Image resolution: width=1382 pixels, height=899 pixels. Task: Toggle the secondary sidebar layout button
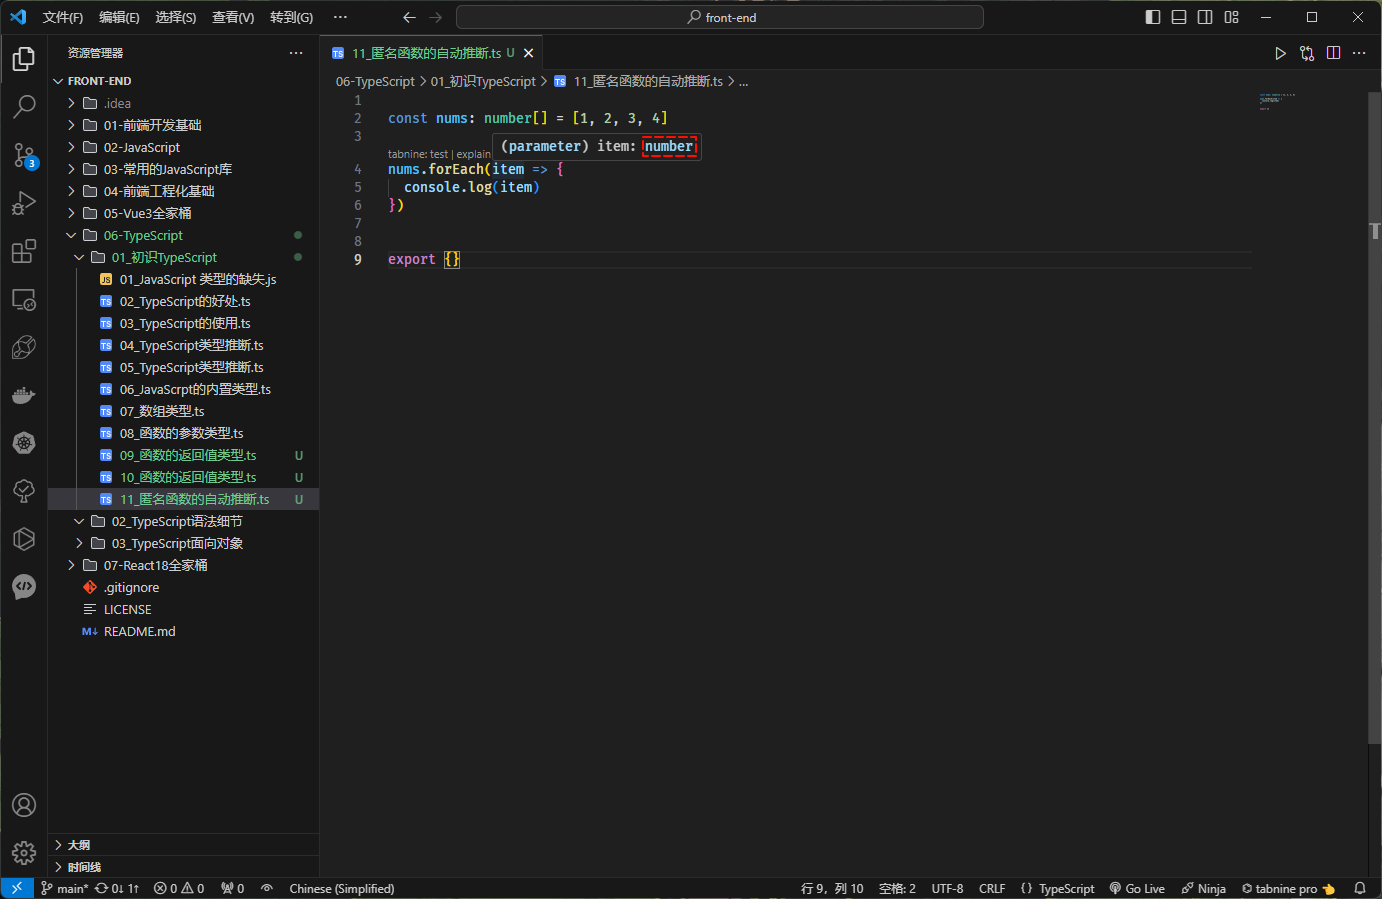pos(1205,17)
